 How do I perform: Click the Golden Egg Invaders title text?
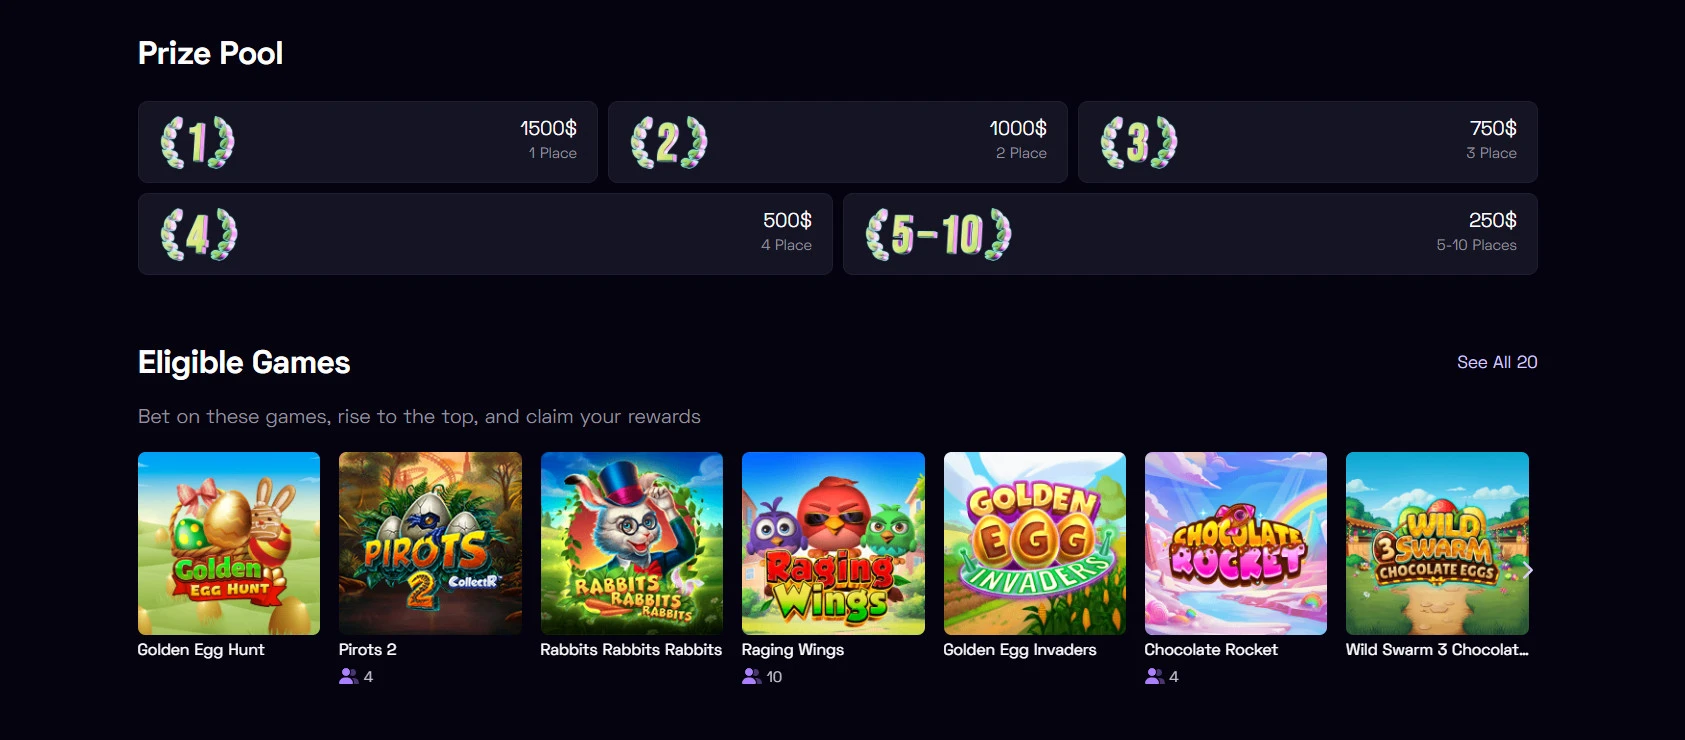pyautogui.click(x=1020, y=650)
